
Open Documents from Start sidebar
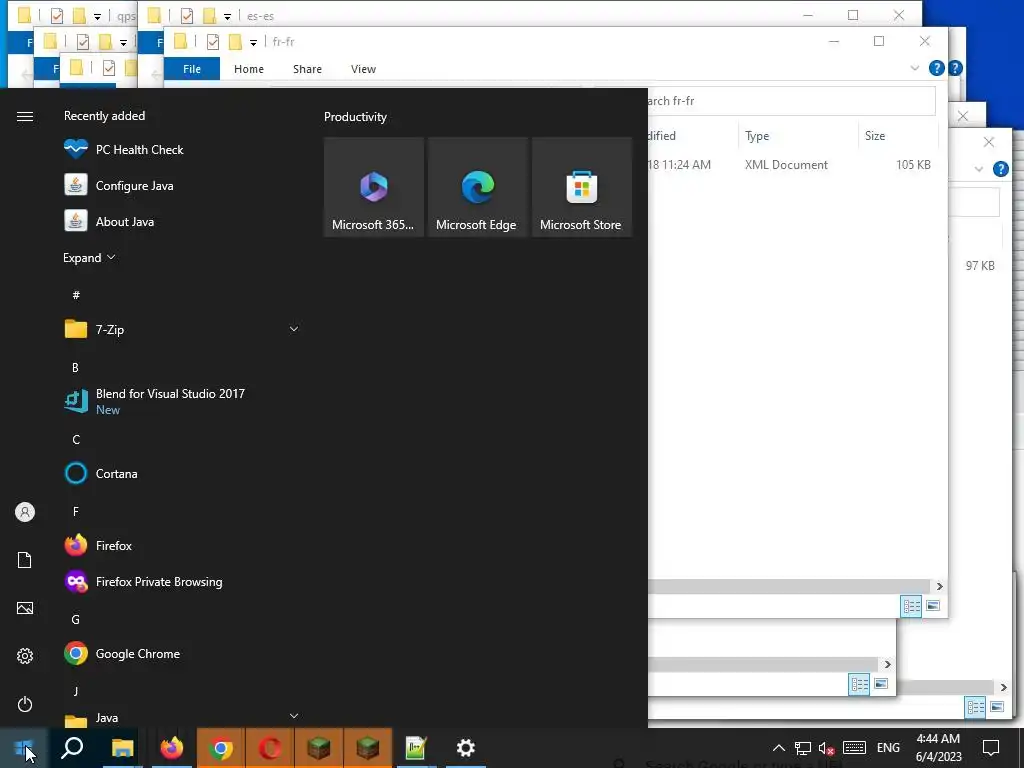pyautogui.click(x=25, y=560)
